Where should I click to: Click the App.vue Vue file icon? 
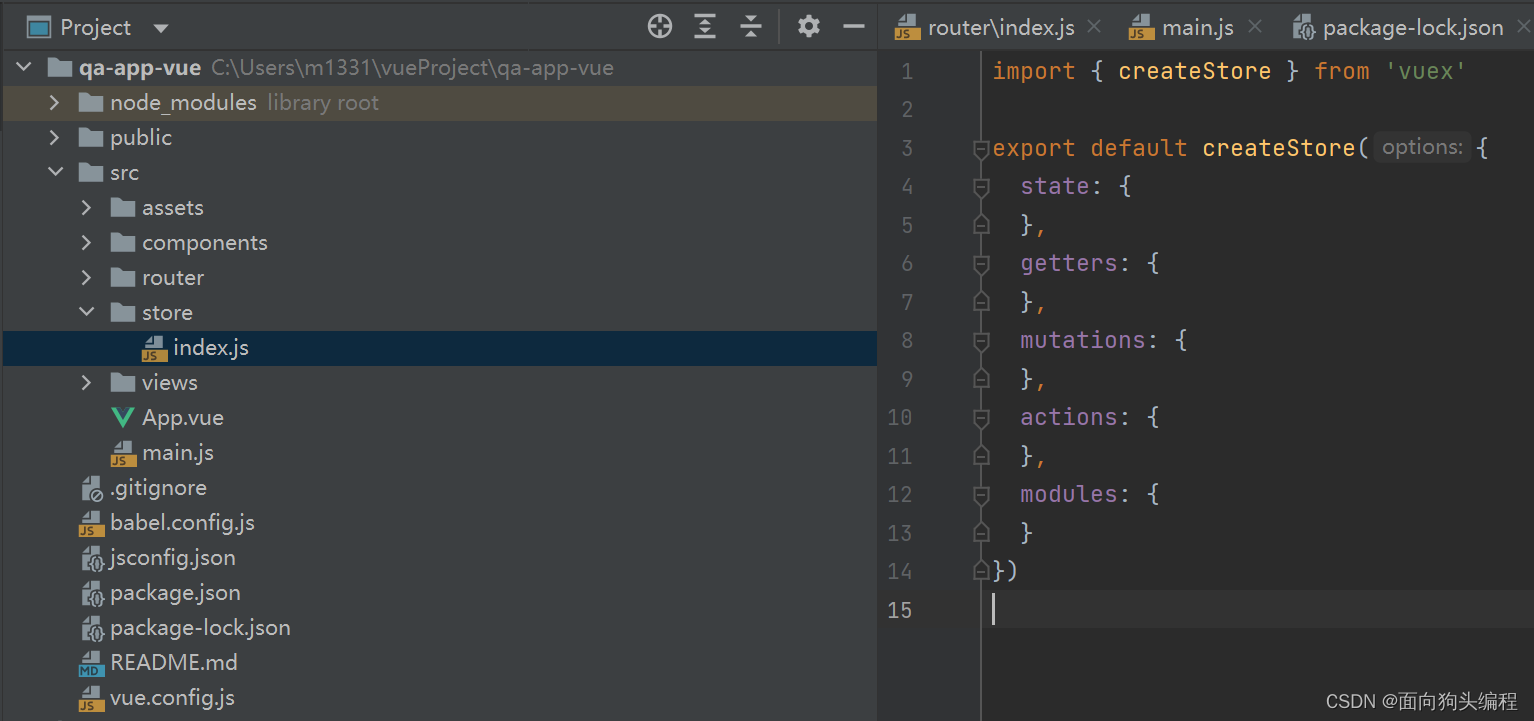(x=123, y=418)
